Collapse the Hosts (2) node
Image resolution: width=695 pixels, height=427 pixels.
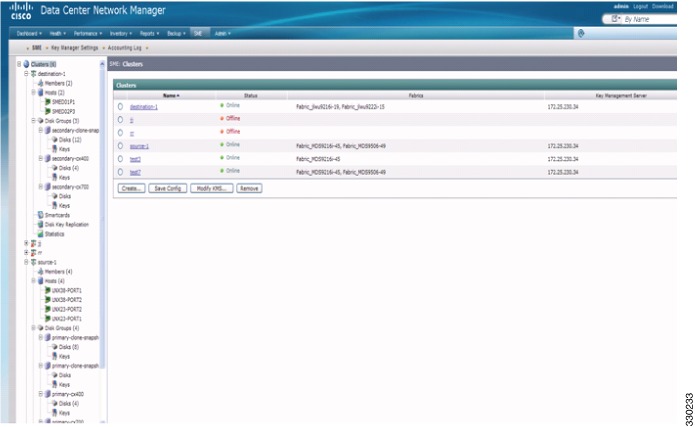33,93
